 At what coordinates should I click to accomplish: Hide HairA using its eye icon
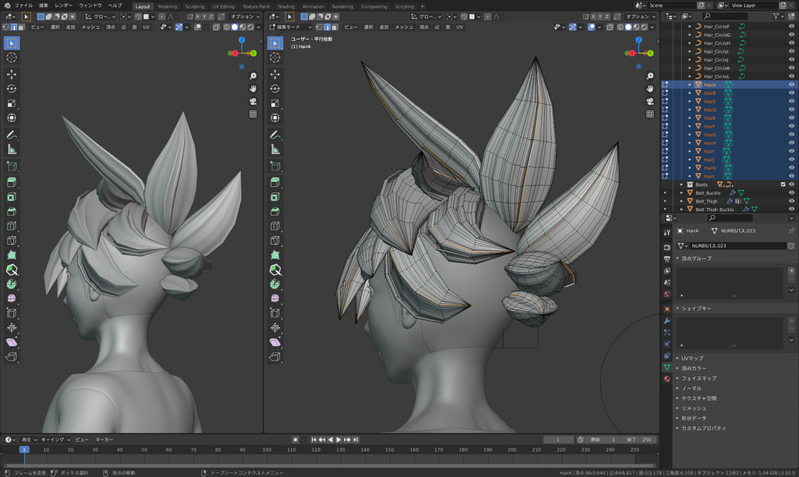(x=791, y=85)
